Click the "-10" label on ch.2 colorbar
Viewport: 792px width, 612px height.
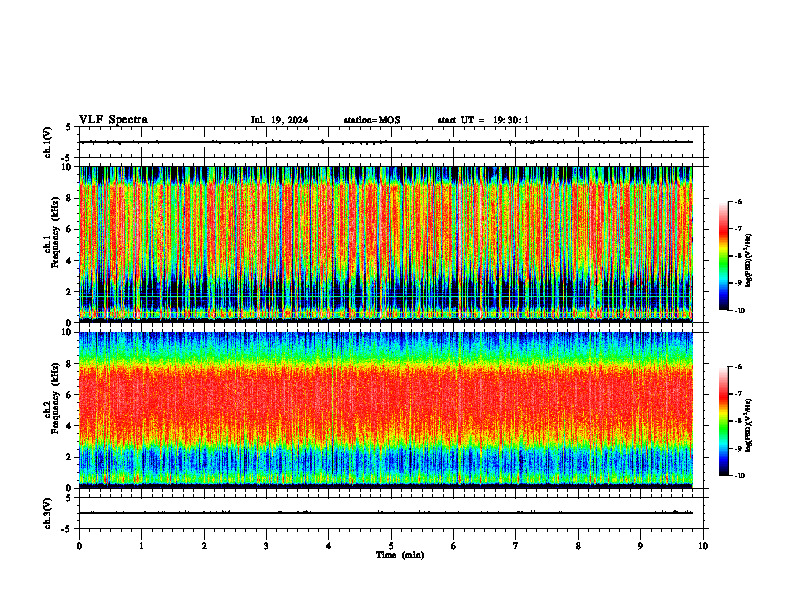tap(739, 476)
